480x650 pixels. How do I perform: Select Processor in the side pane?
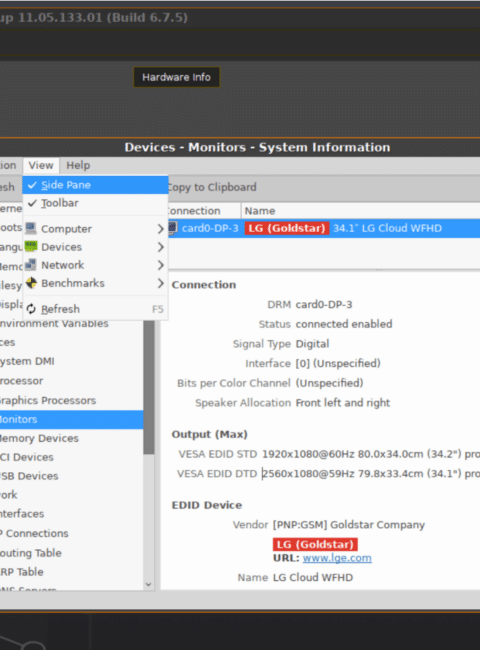pos(71,381)
